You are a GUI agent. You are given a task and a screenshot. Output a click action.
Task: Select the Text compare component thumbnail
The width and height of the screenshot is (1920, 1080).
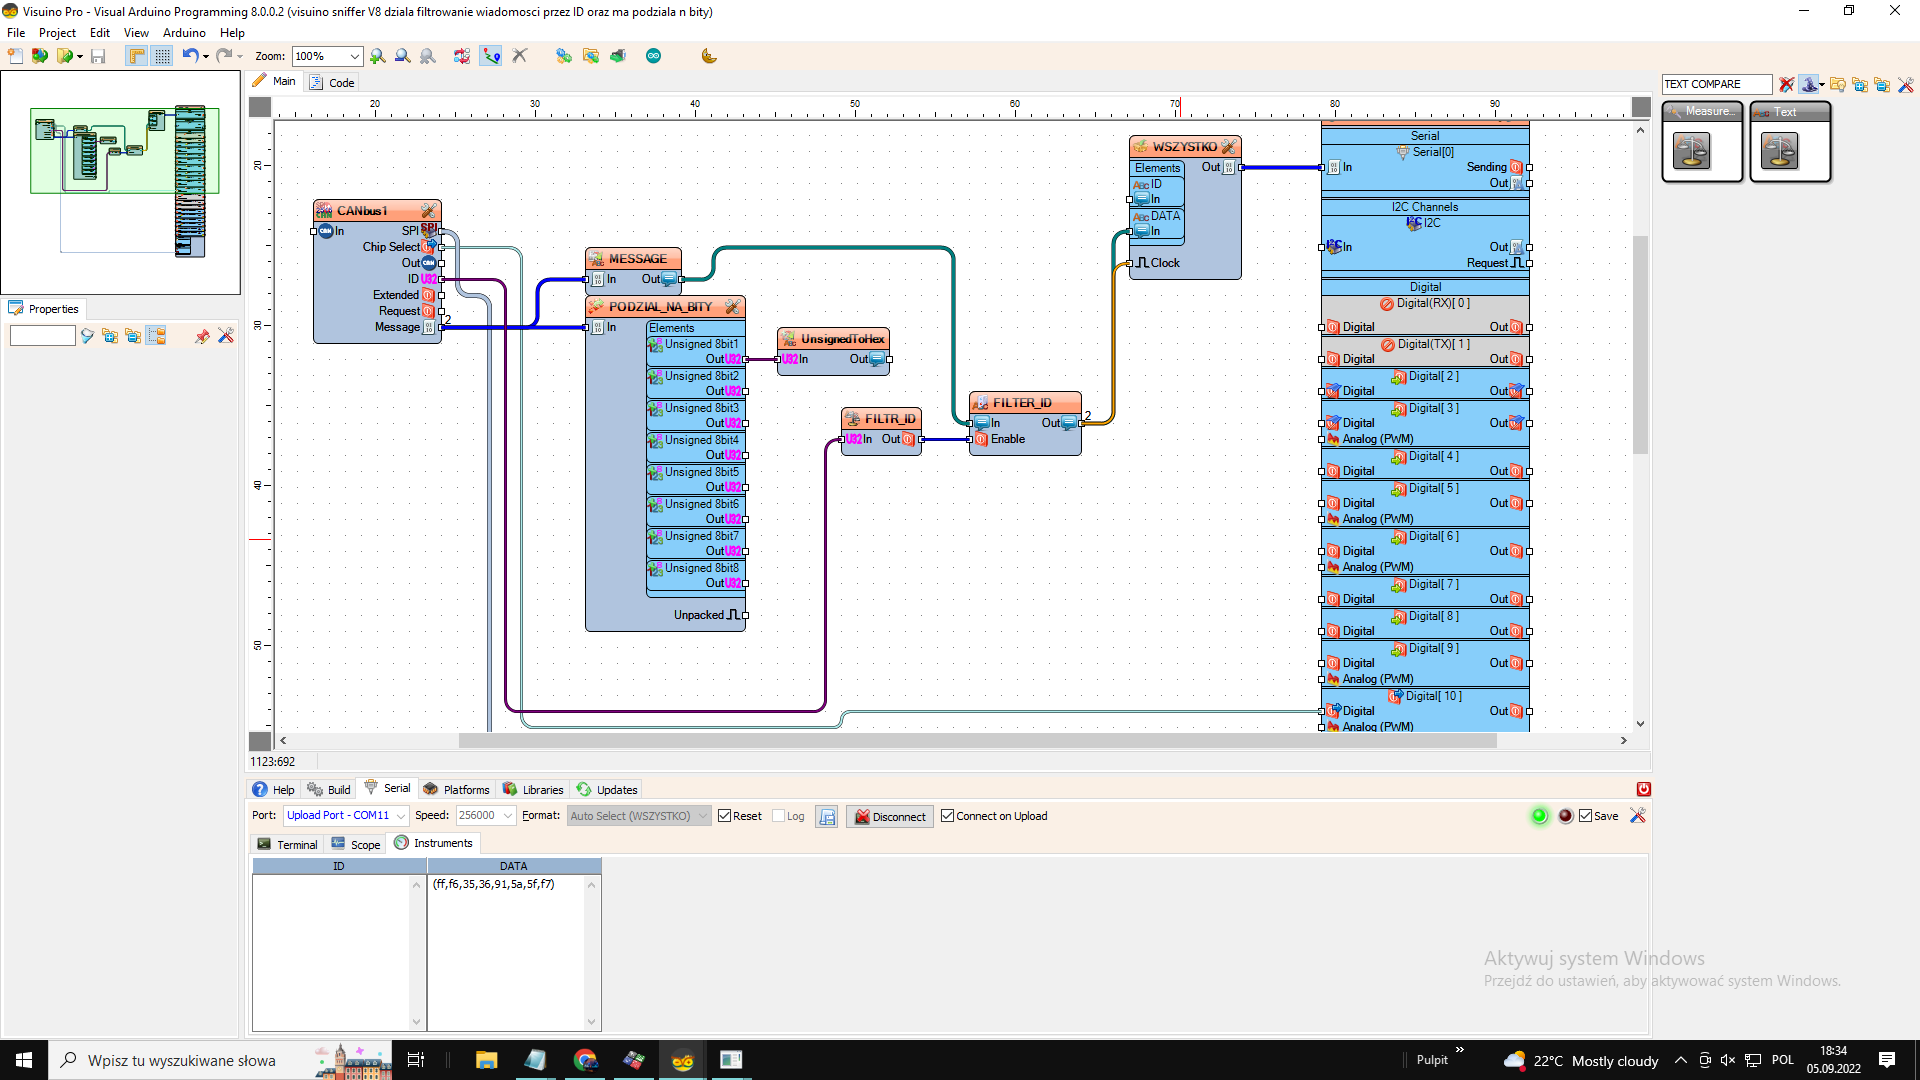click(1791, 142)
